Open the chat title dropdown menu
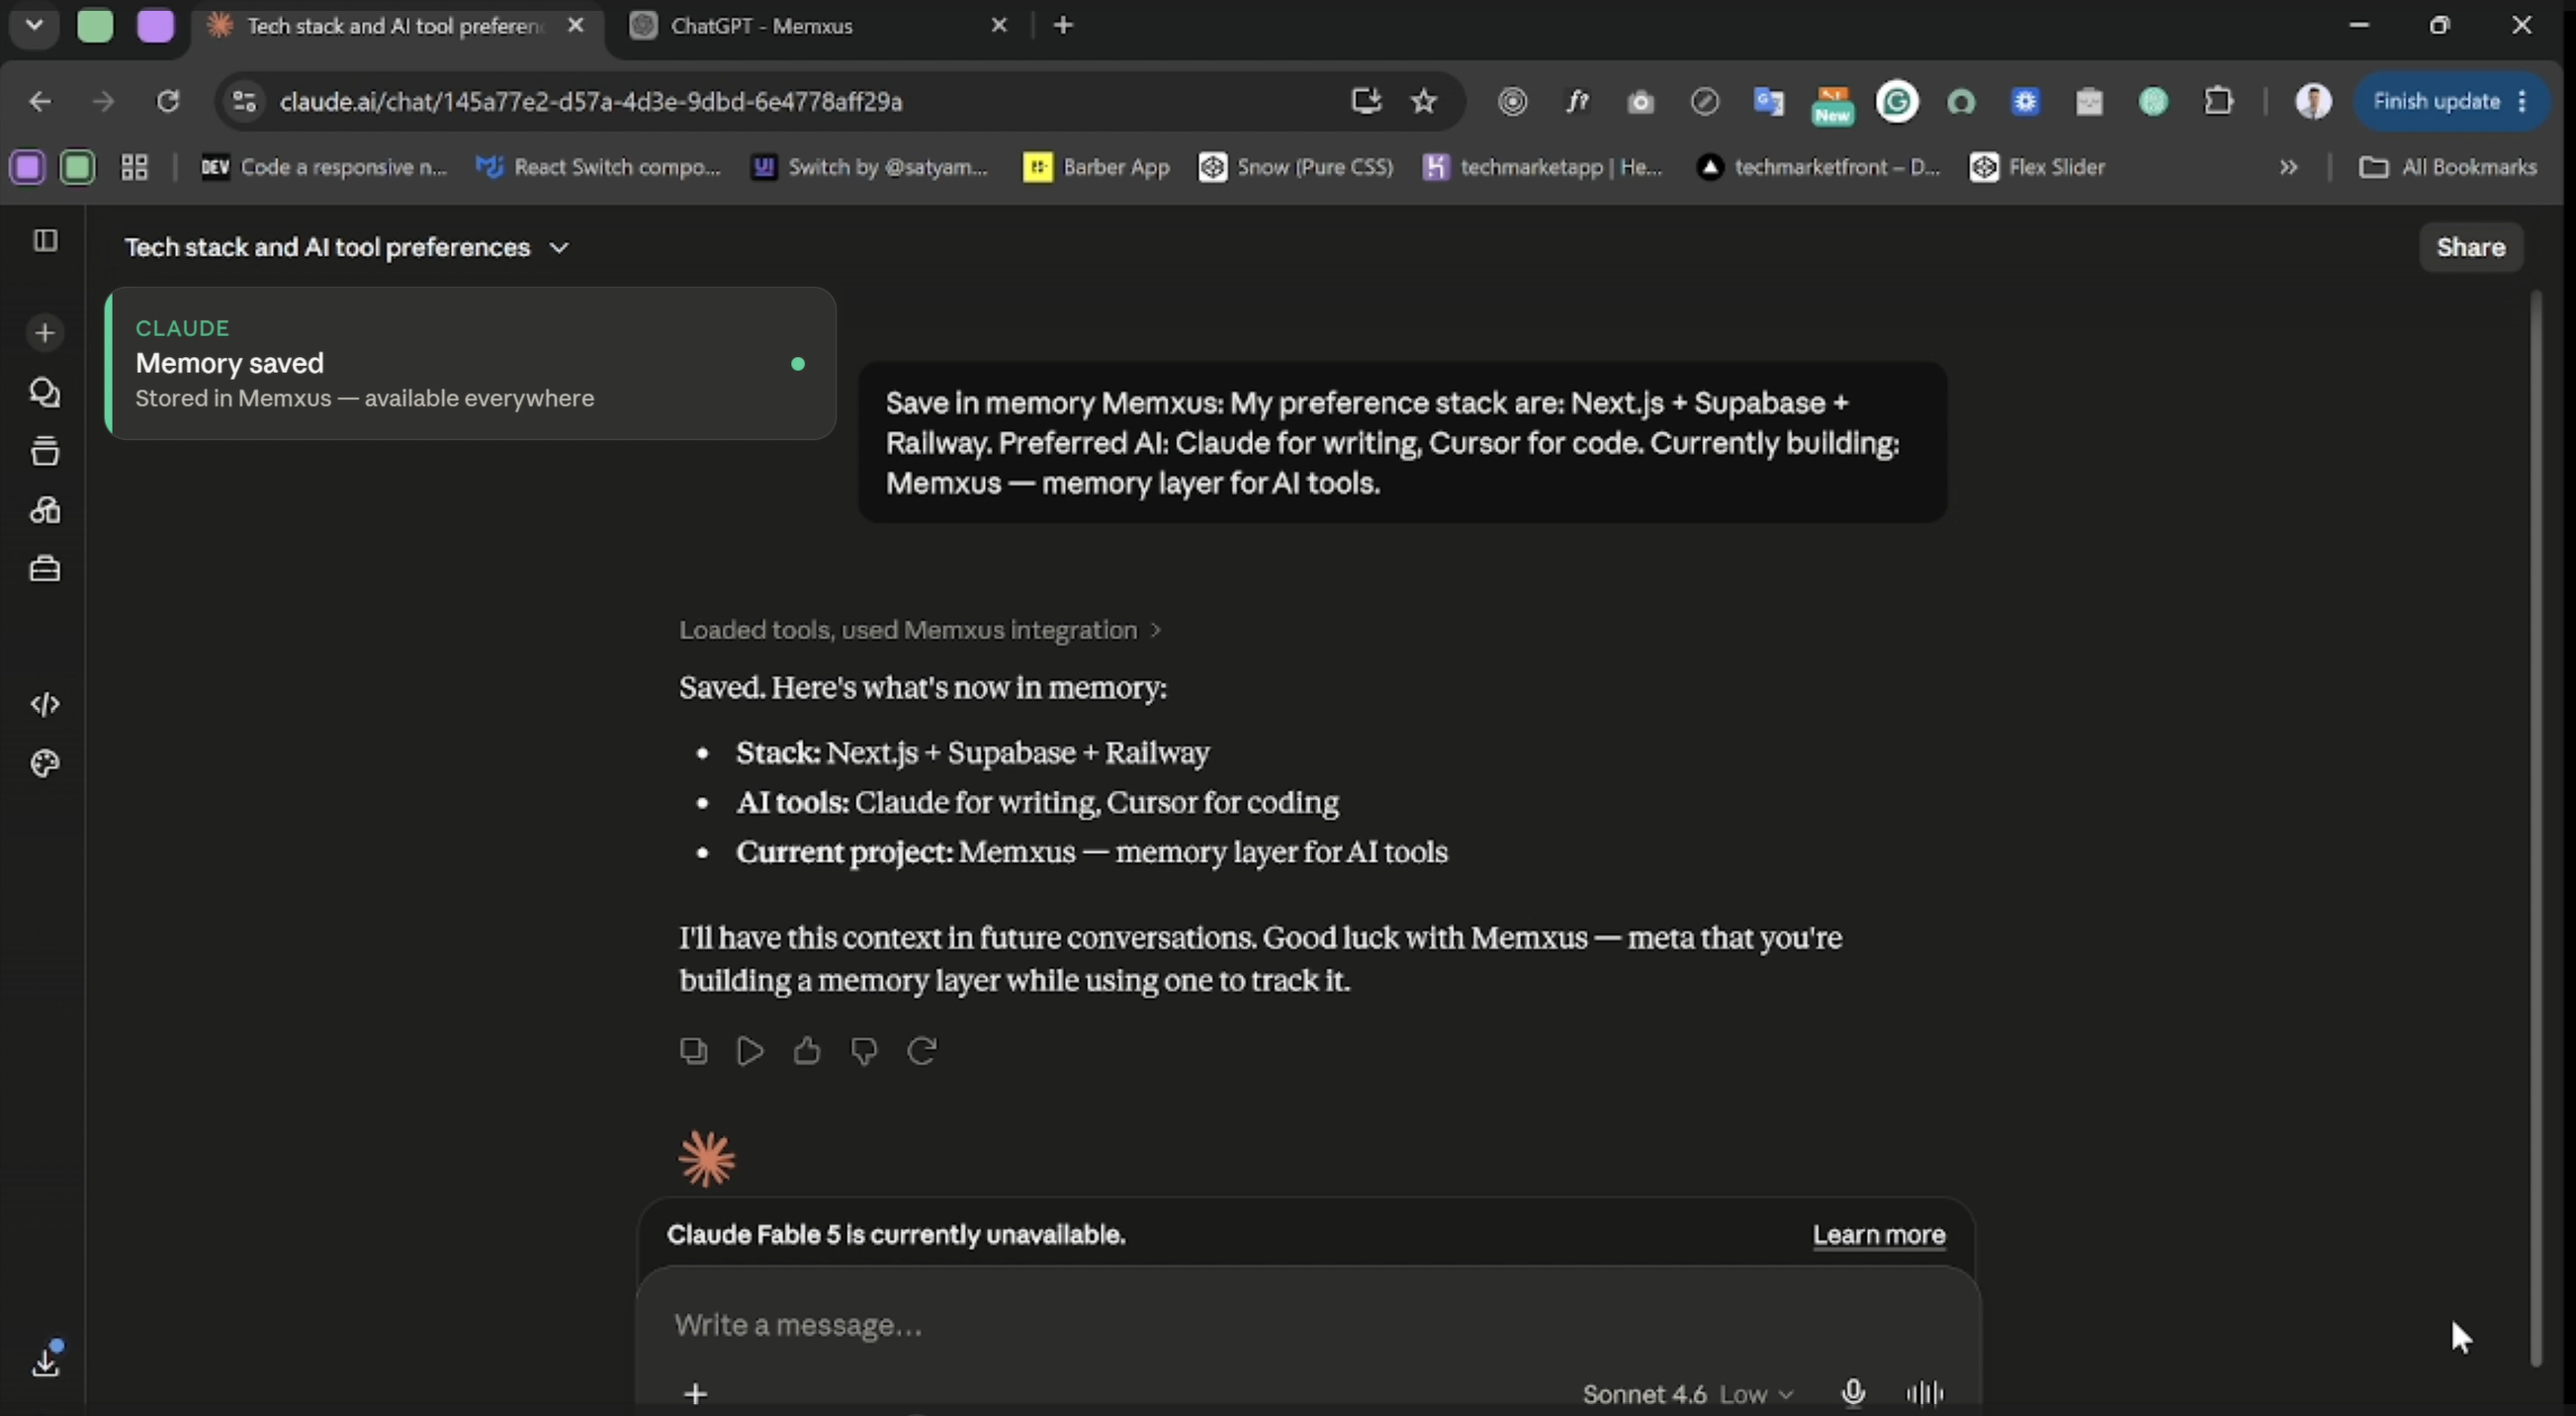The image size is (2576, 1416). (559, 248)
